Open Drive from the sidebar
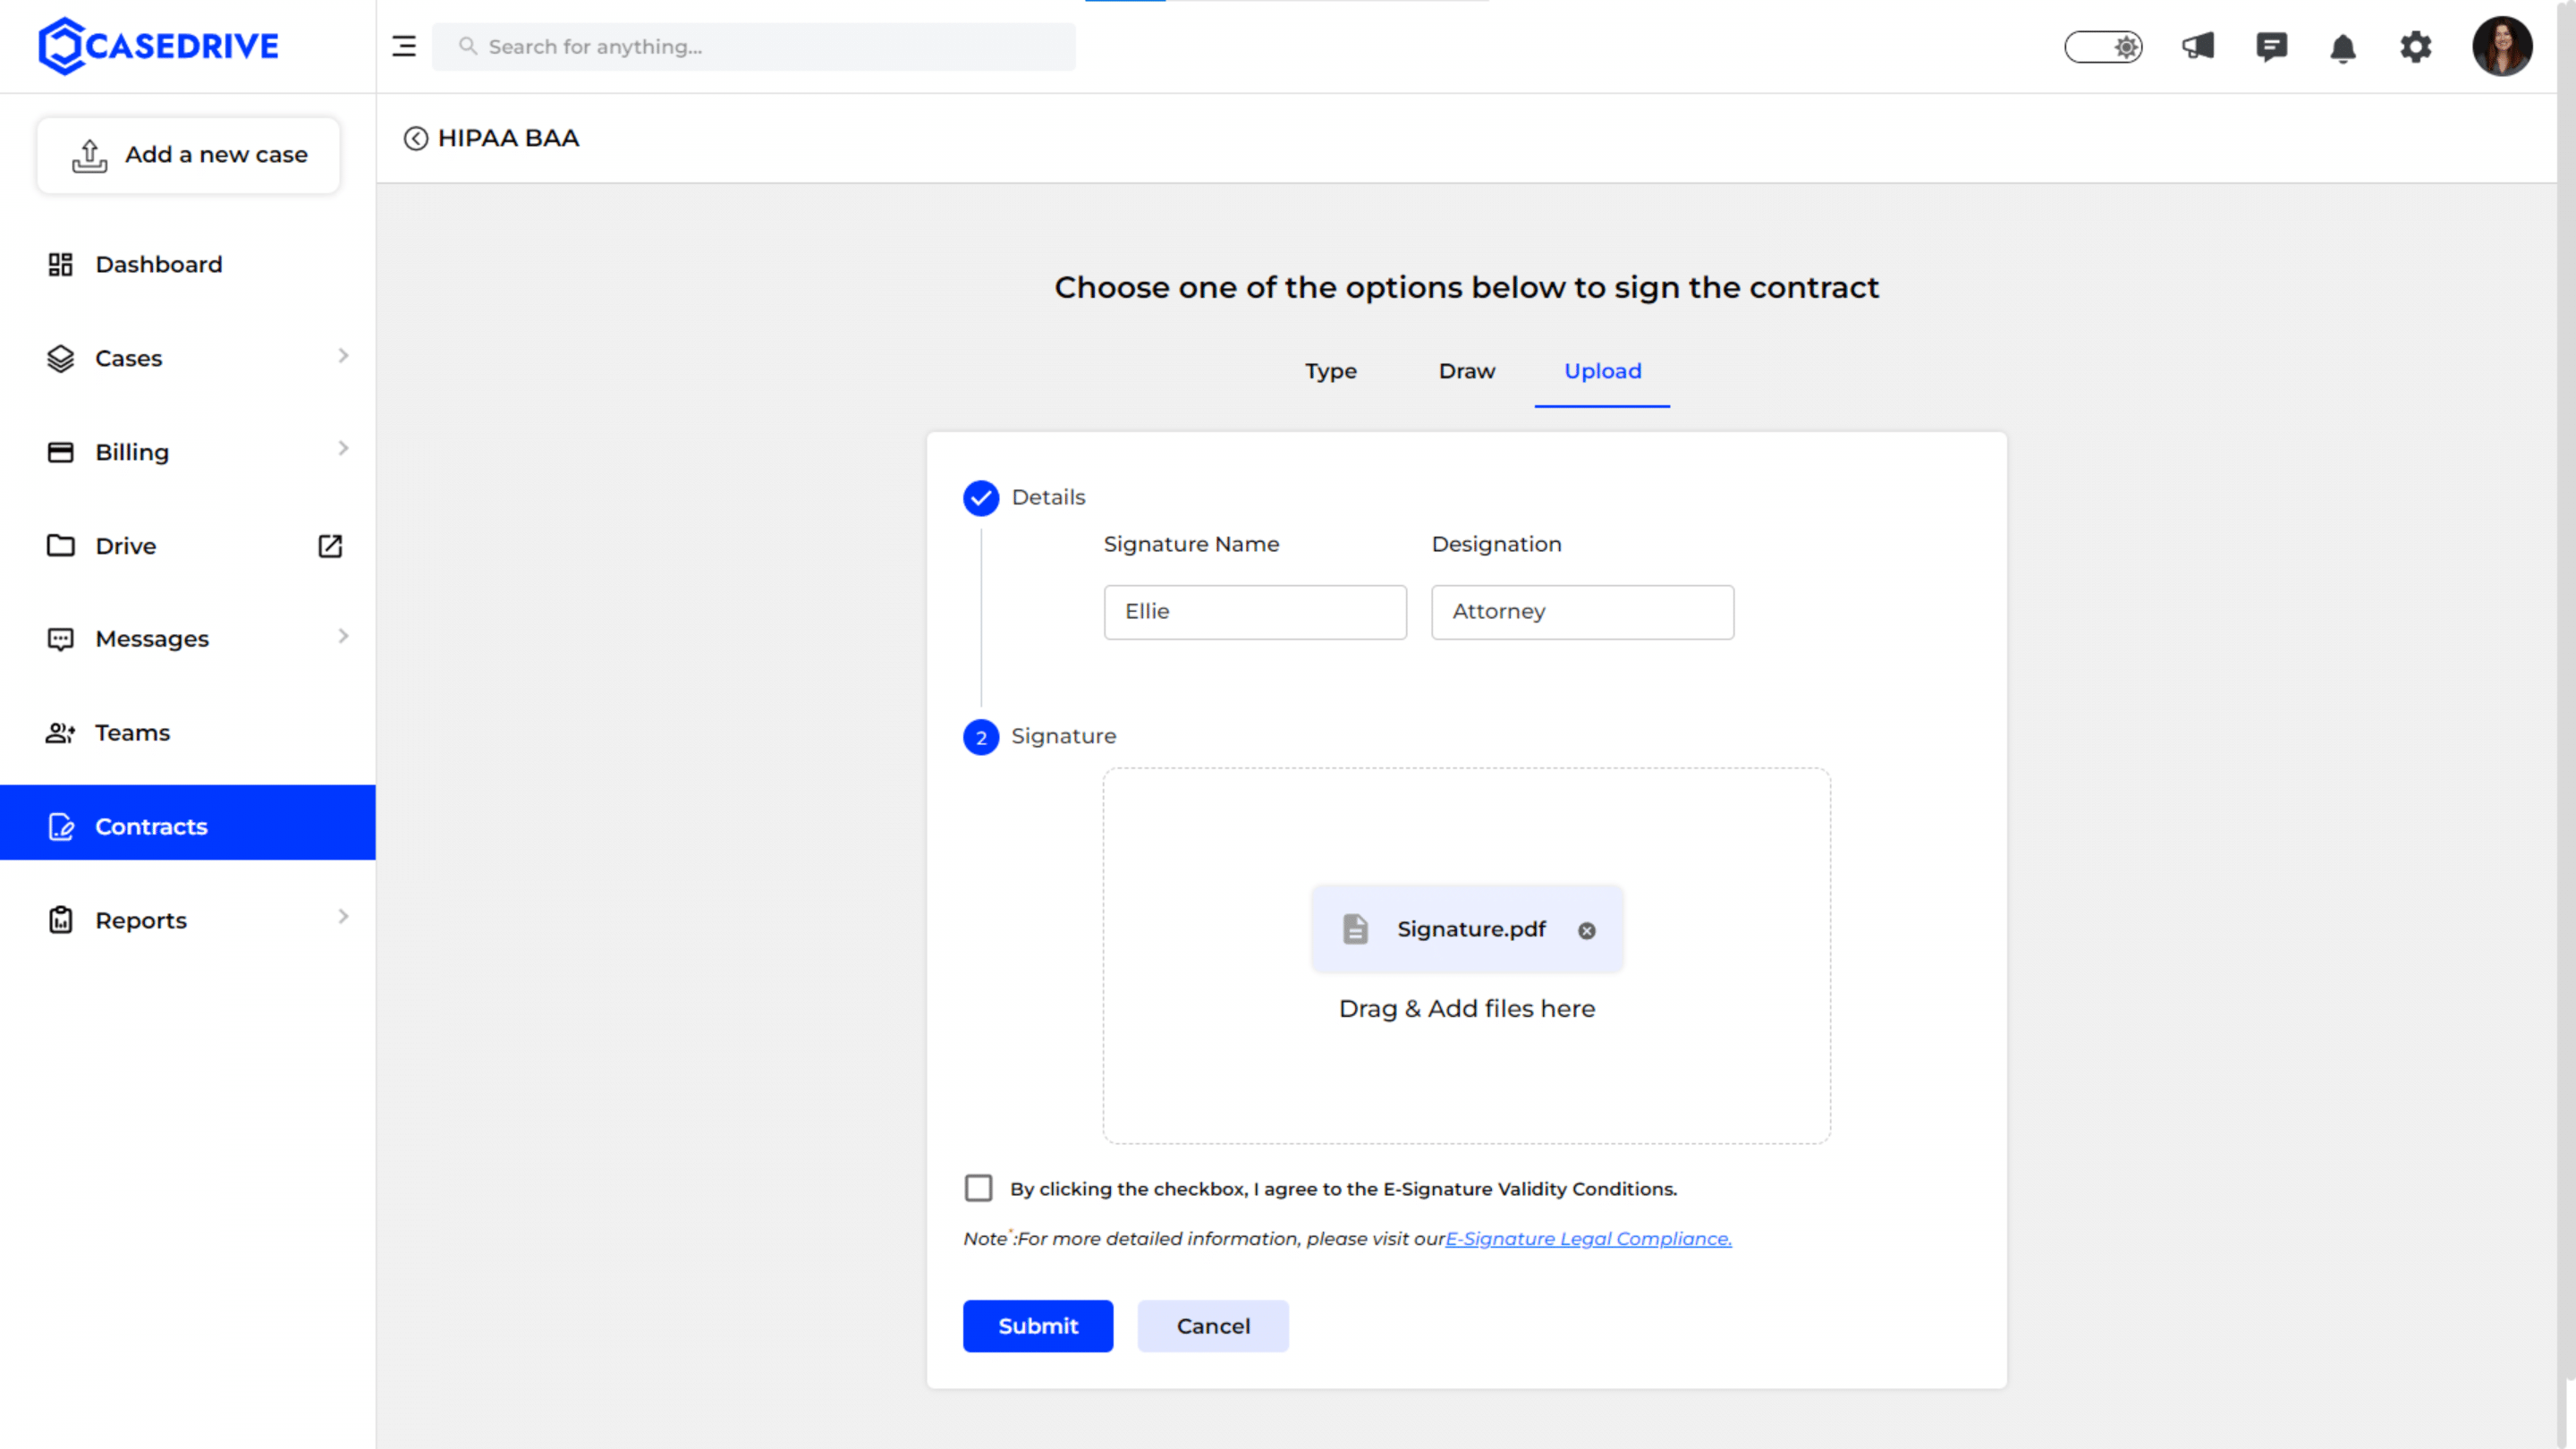The image size is (2576, 1449). click(x=188, y=545)
